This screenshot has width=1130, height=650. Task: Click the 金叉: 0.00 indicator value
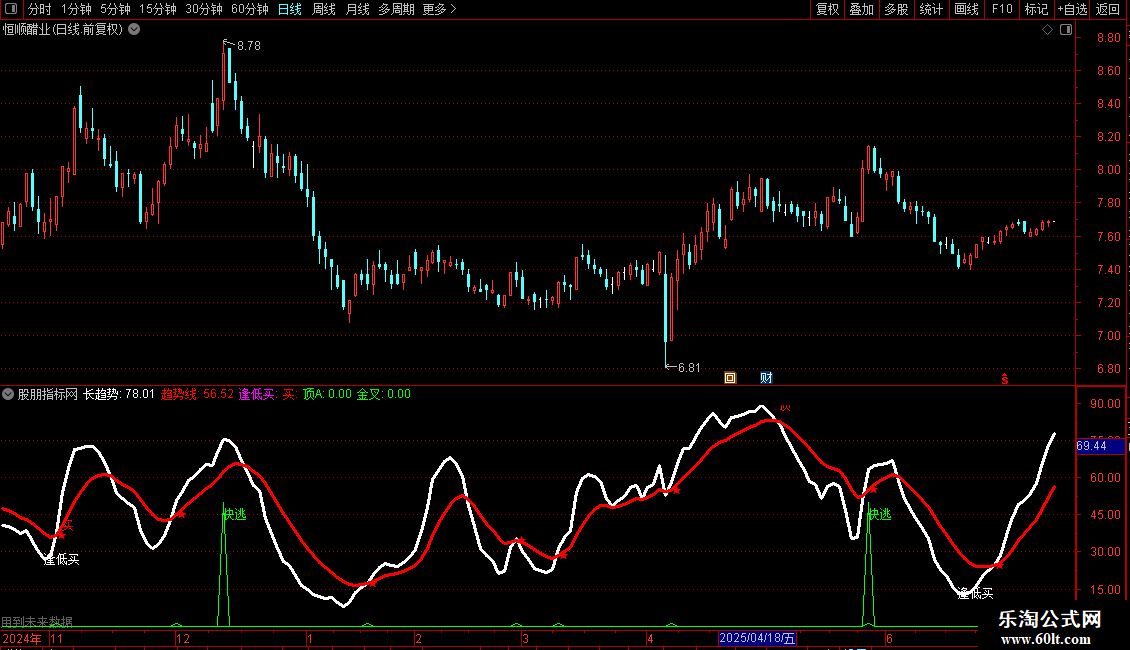pos(384,394)
